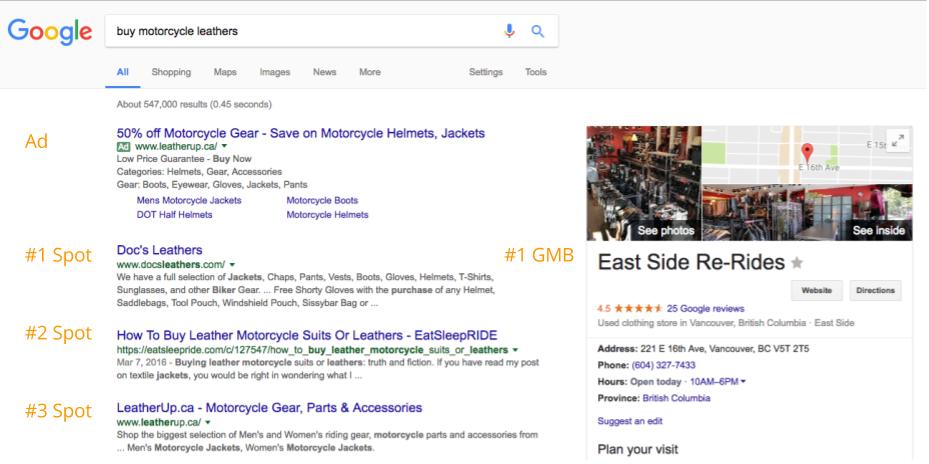Click the 4.5 star rating stars
Screen dimensions: 929x464
(638, 308)
